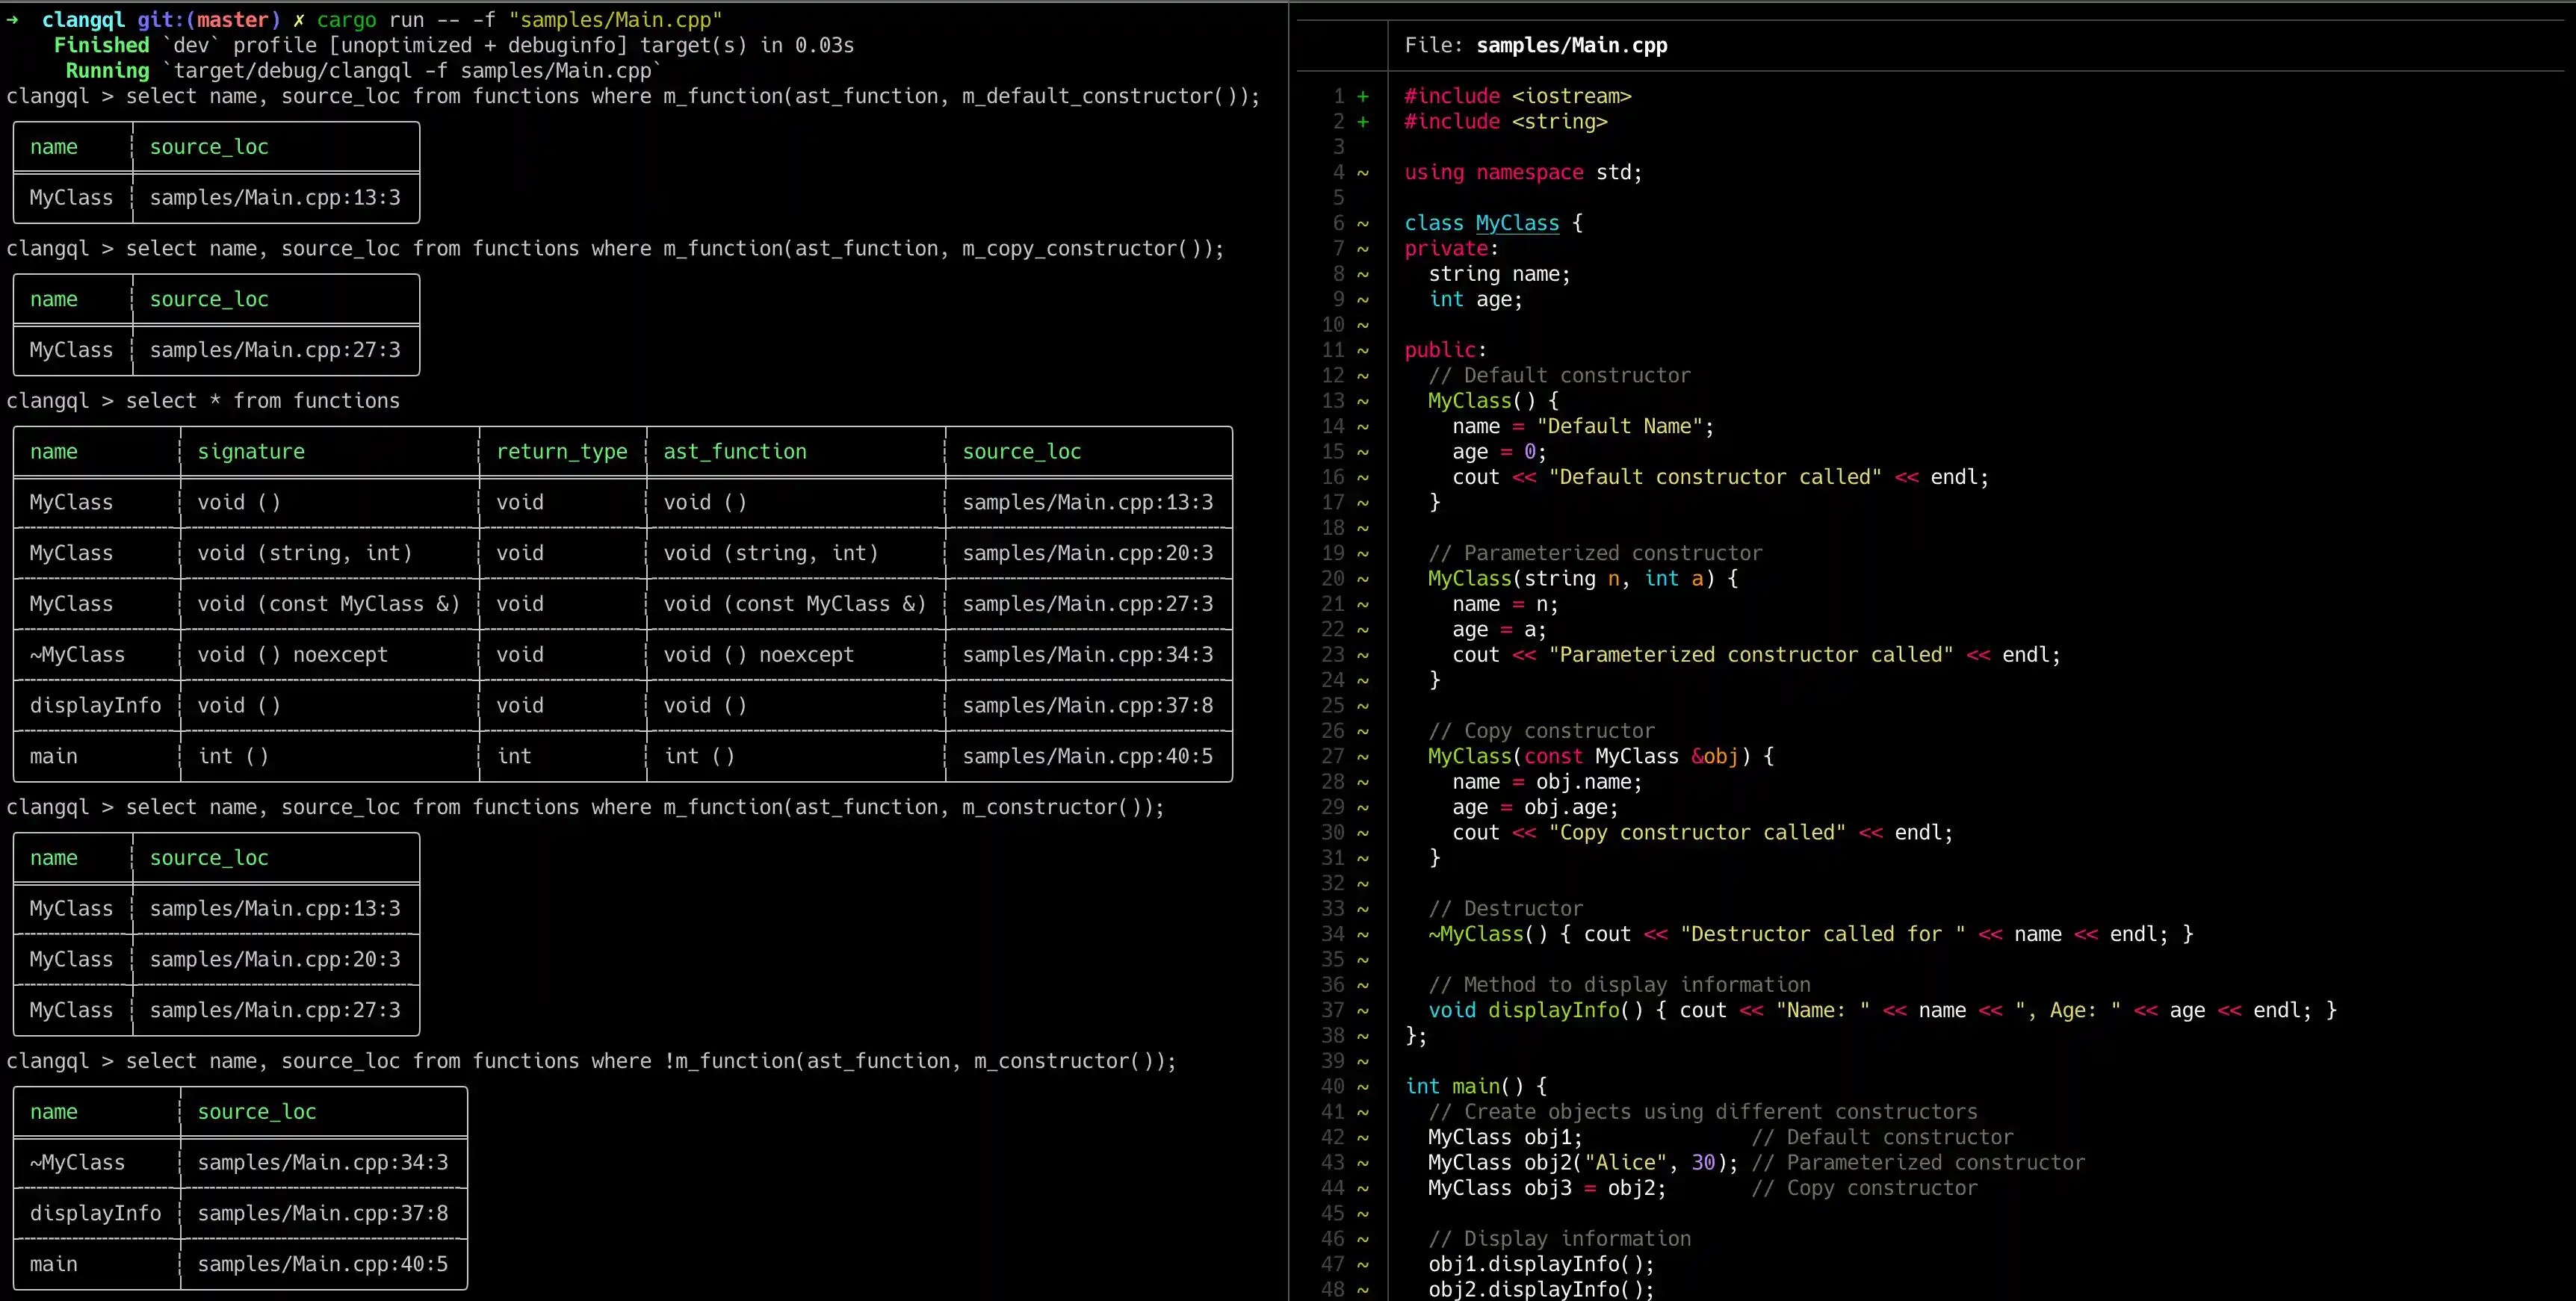Click the tilde change marker on line 6
Viewport: 2576px width, 1301px height.
point(1362,223)
